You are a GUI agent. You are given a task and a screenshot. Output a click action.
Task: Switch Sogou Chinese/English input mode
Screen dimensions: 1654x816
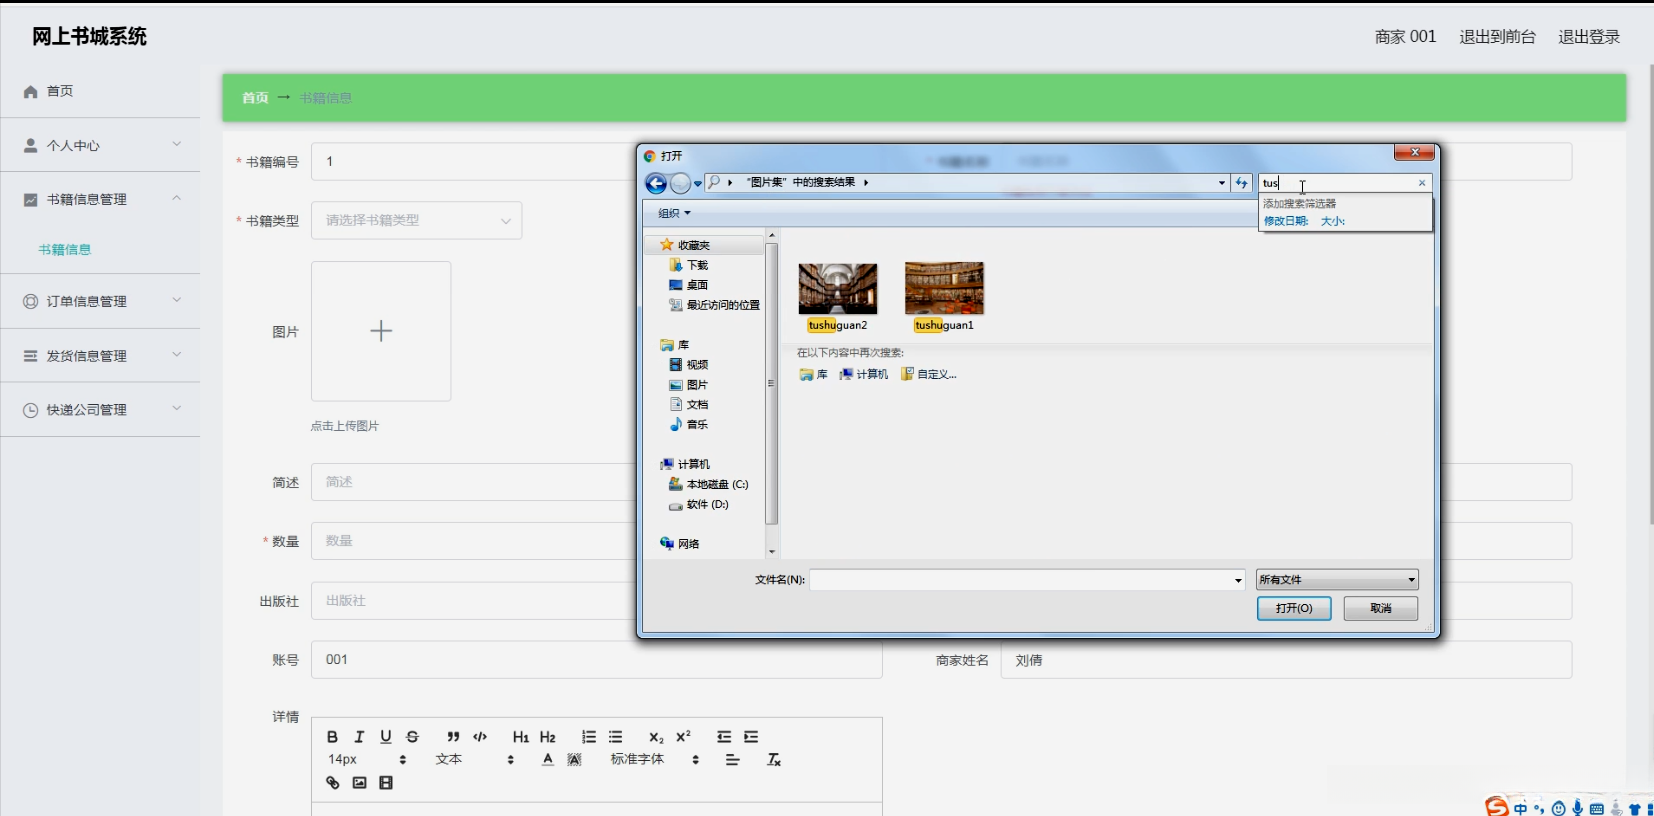tap(1520, 809)
